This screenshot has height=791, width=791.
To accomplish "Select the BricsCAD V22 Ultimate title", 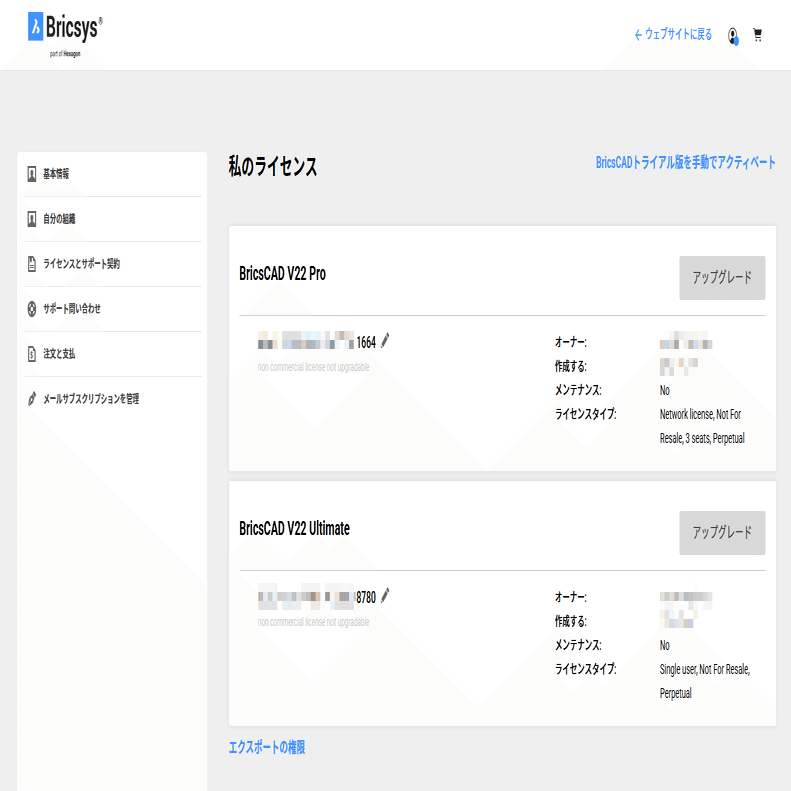I will pos(294,529).
